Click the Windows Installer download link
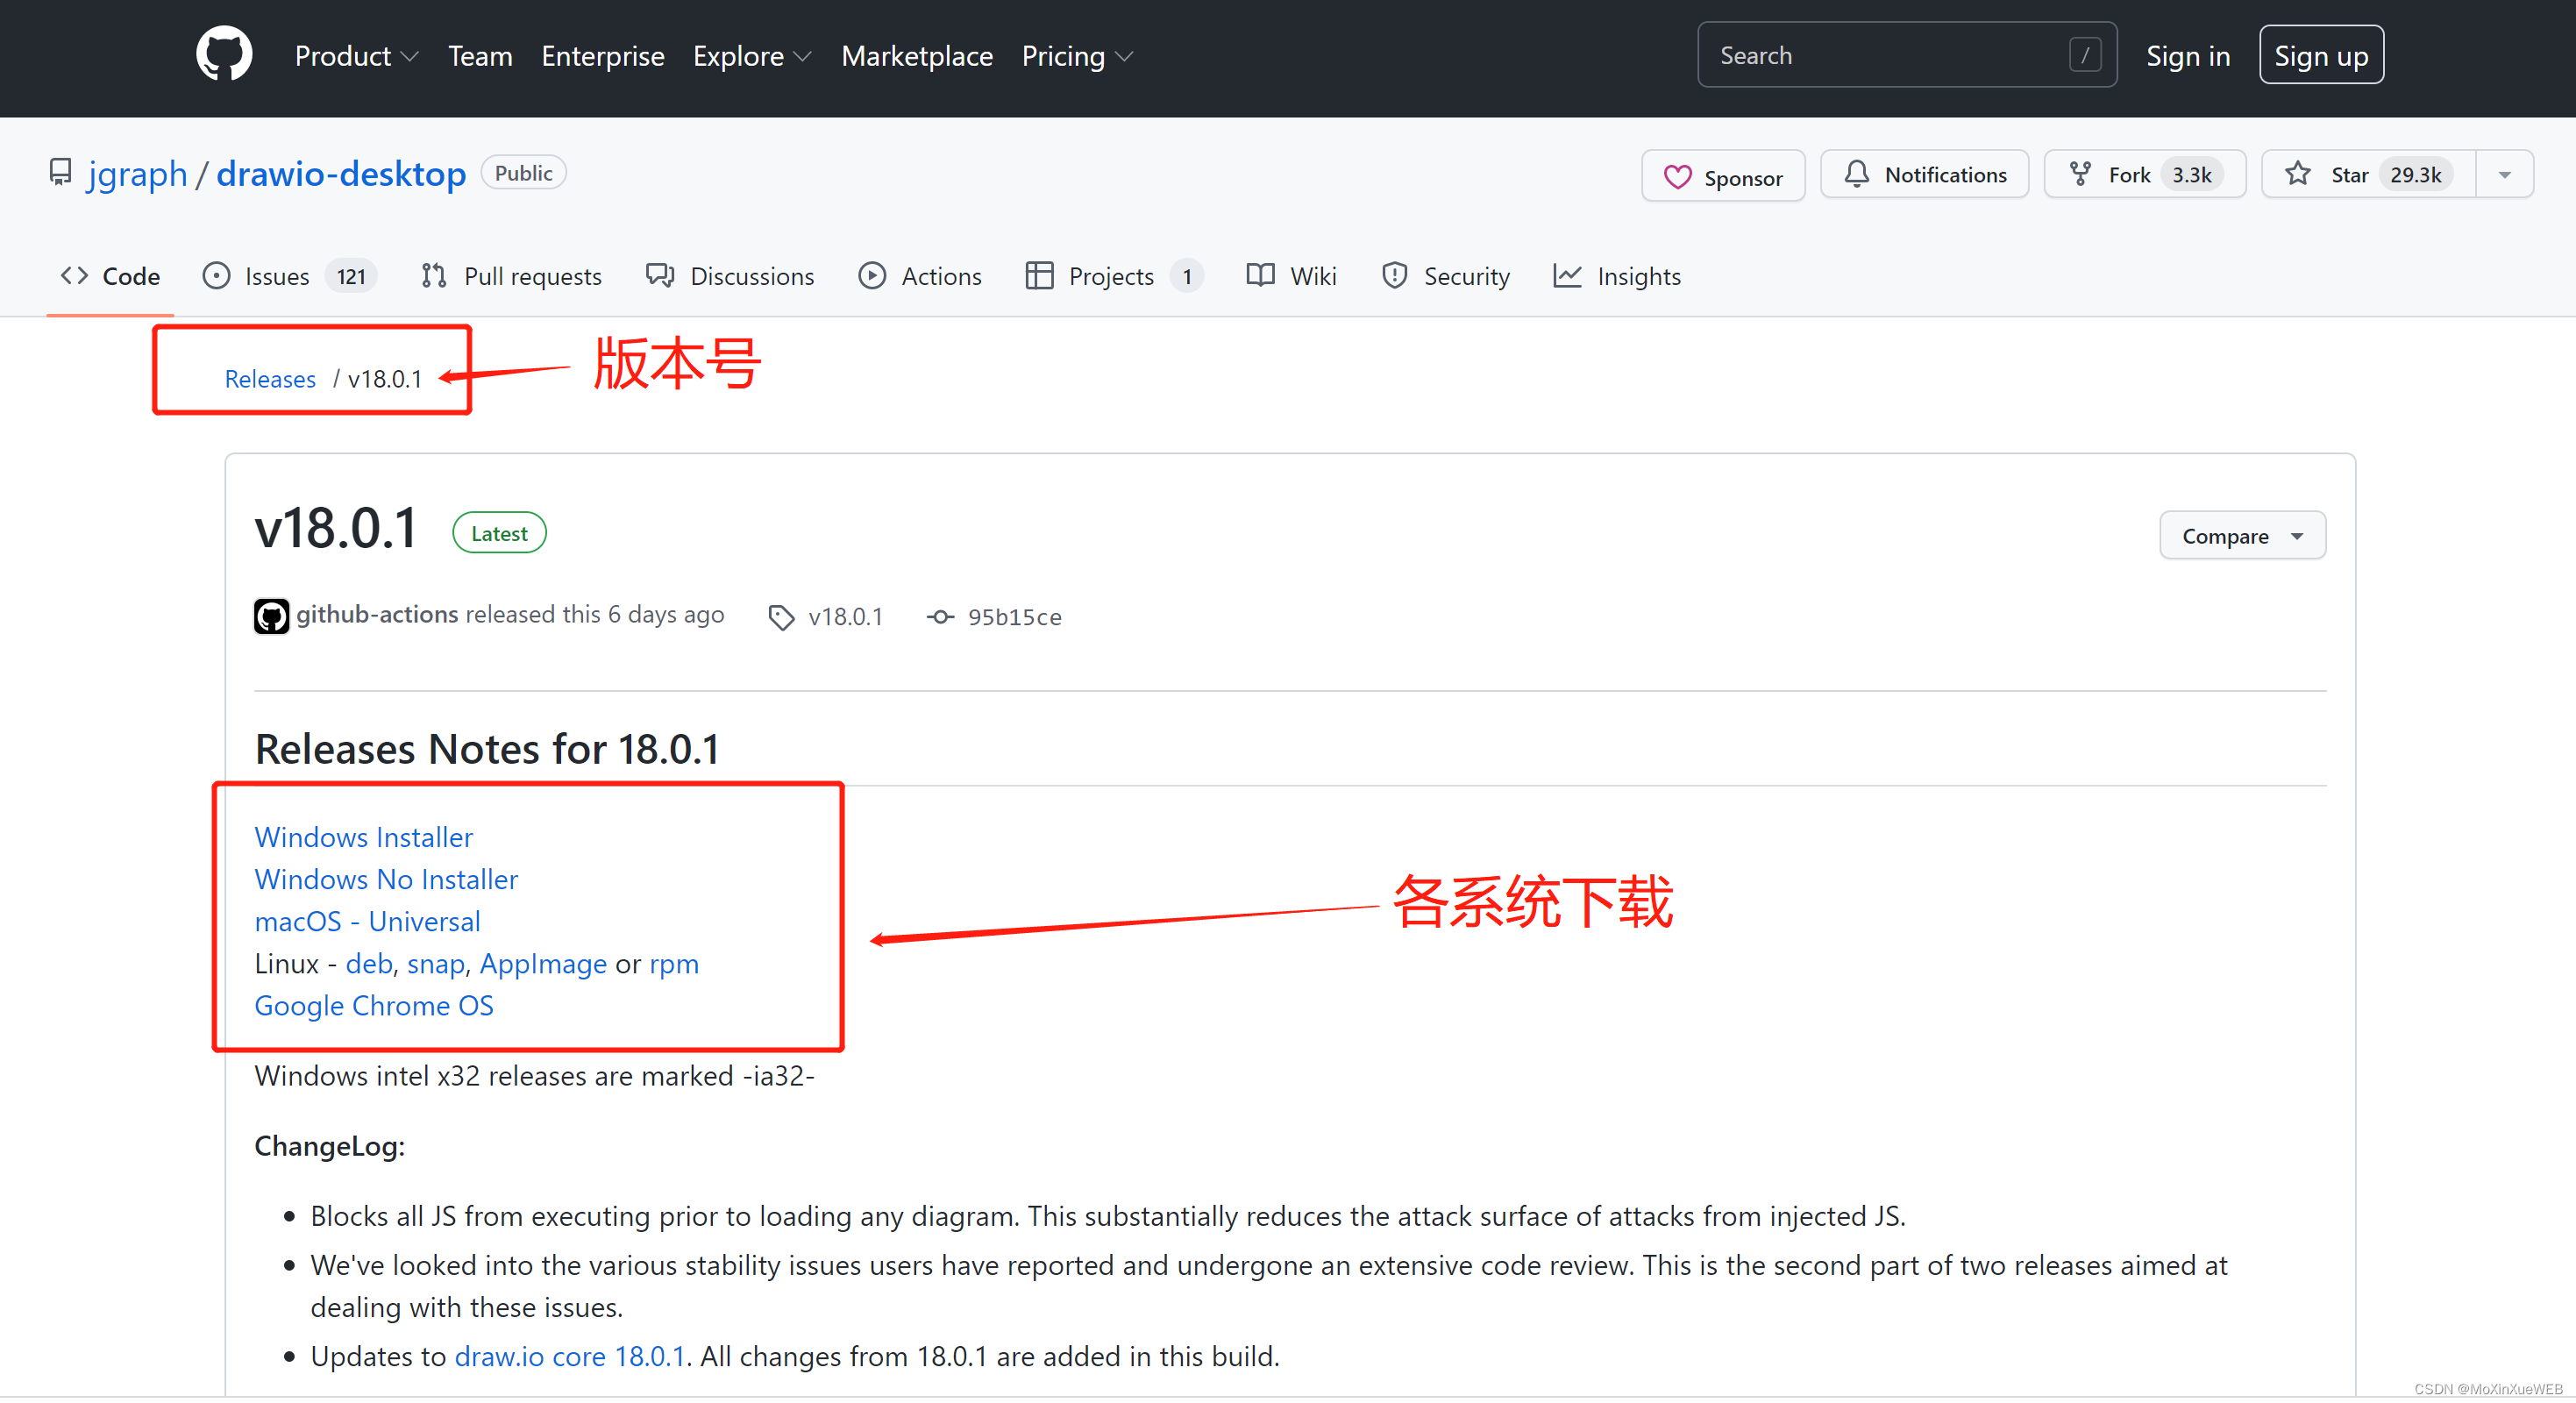 [x=361, y=837]
